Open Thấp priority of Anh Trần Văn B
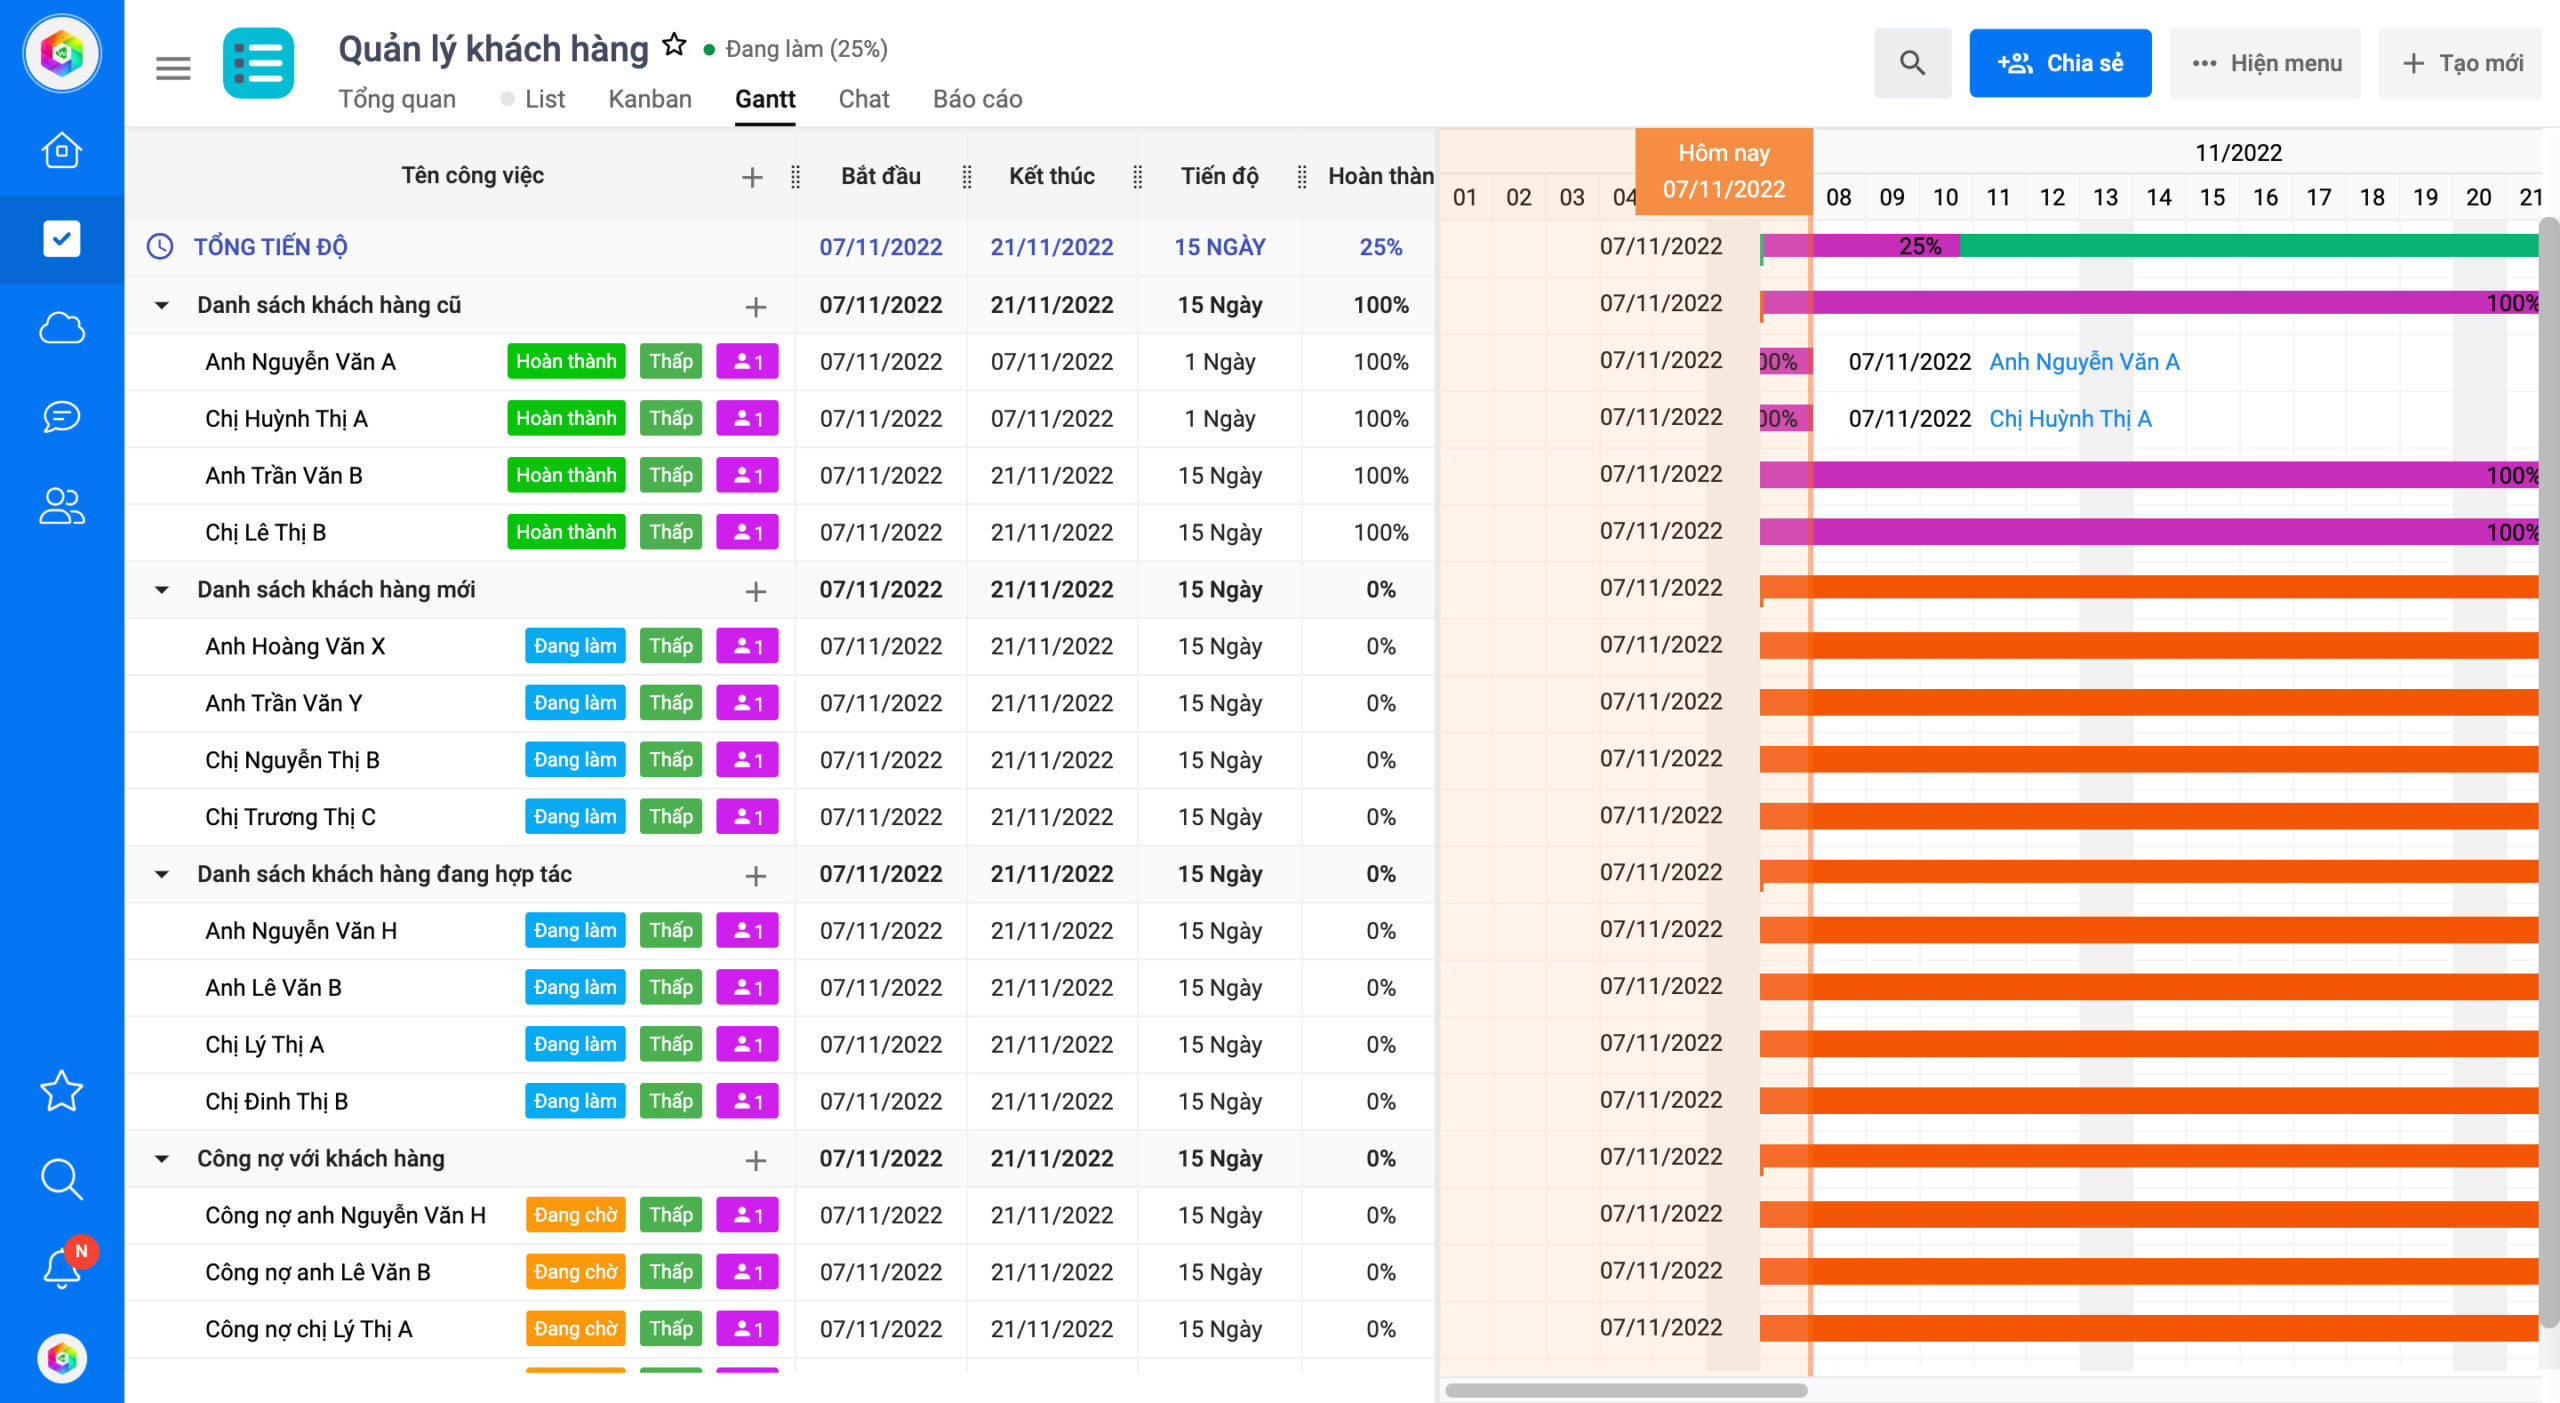The height and width of the screenshot is (1403, 2560). pos(671,475)
